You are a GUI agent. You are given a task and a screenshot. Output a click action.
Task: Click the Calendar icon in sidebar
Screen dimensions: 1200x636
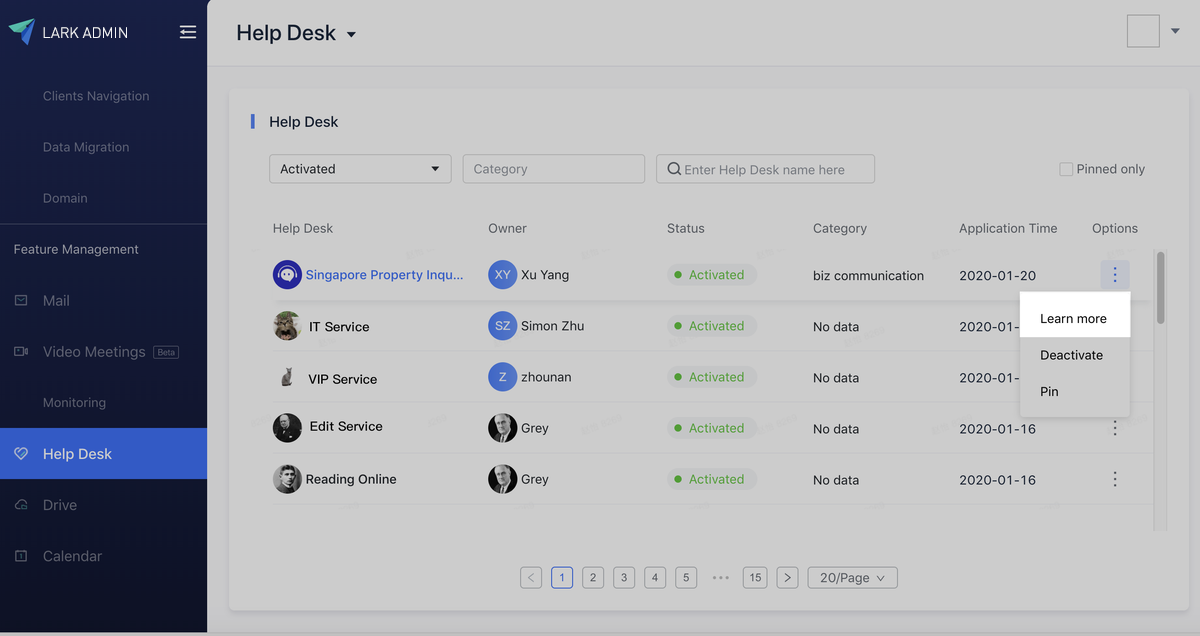pos(21,556)
